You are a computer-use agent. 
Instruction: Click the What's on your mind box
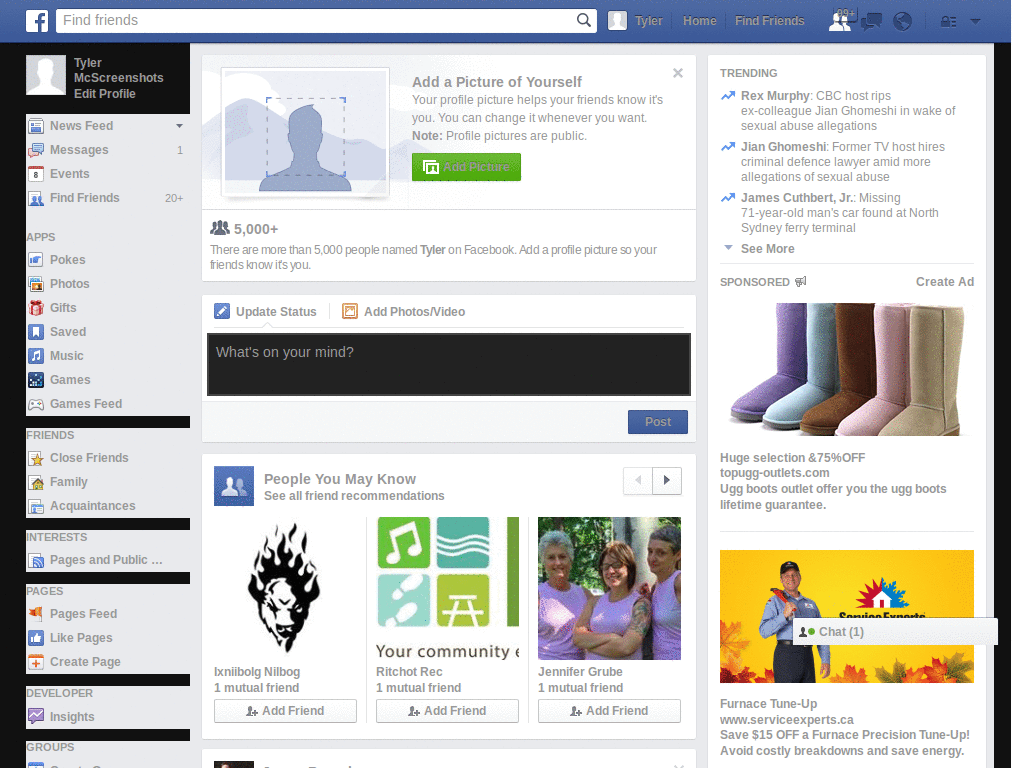(x=449, y=364)
